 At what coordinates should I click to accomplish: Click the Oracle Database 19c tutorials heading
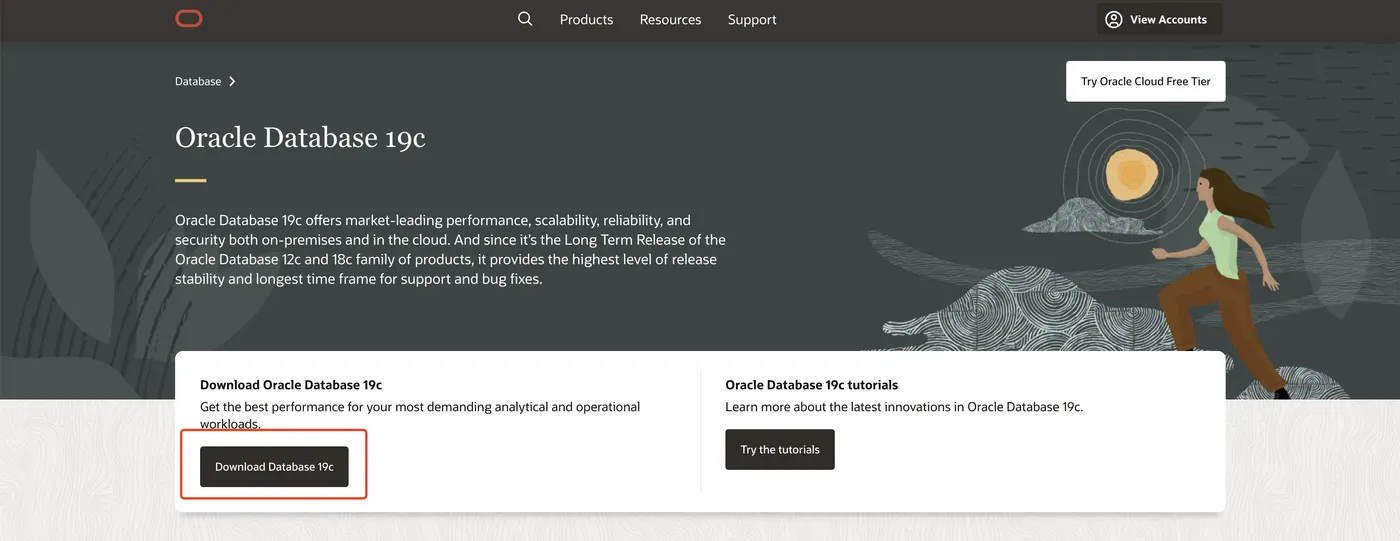pos(812,385)
